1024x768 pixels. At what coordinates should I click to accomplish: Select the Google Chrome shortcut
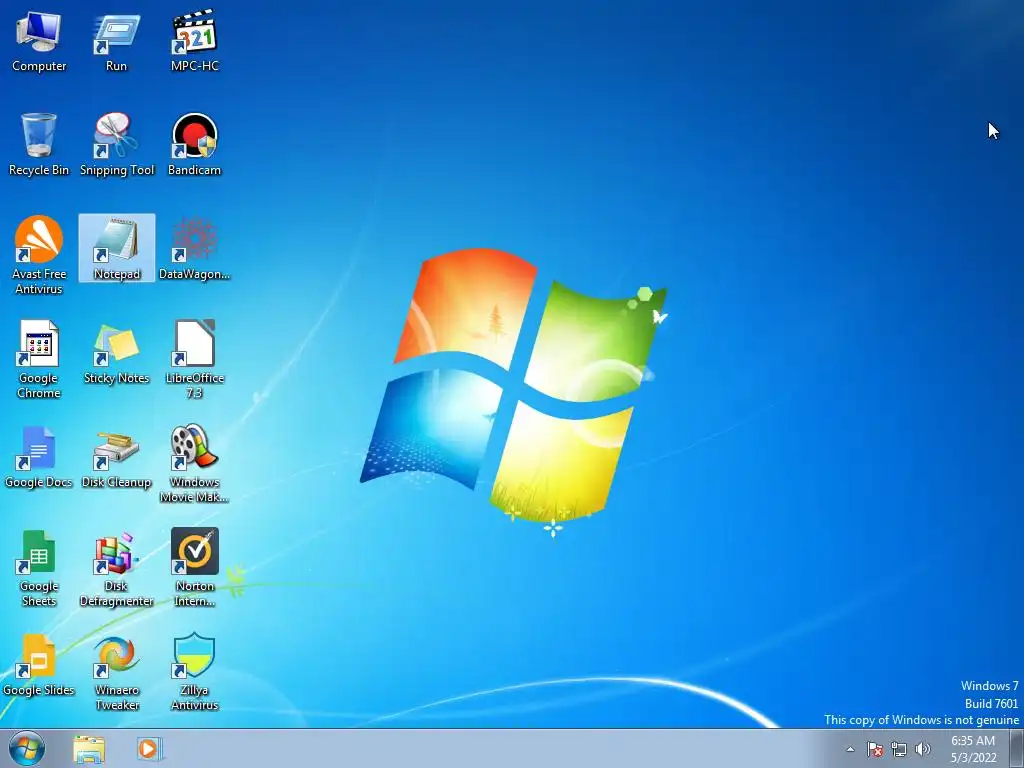39,359
